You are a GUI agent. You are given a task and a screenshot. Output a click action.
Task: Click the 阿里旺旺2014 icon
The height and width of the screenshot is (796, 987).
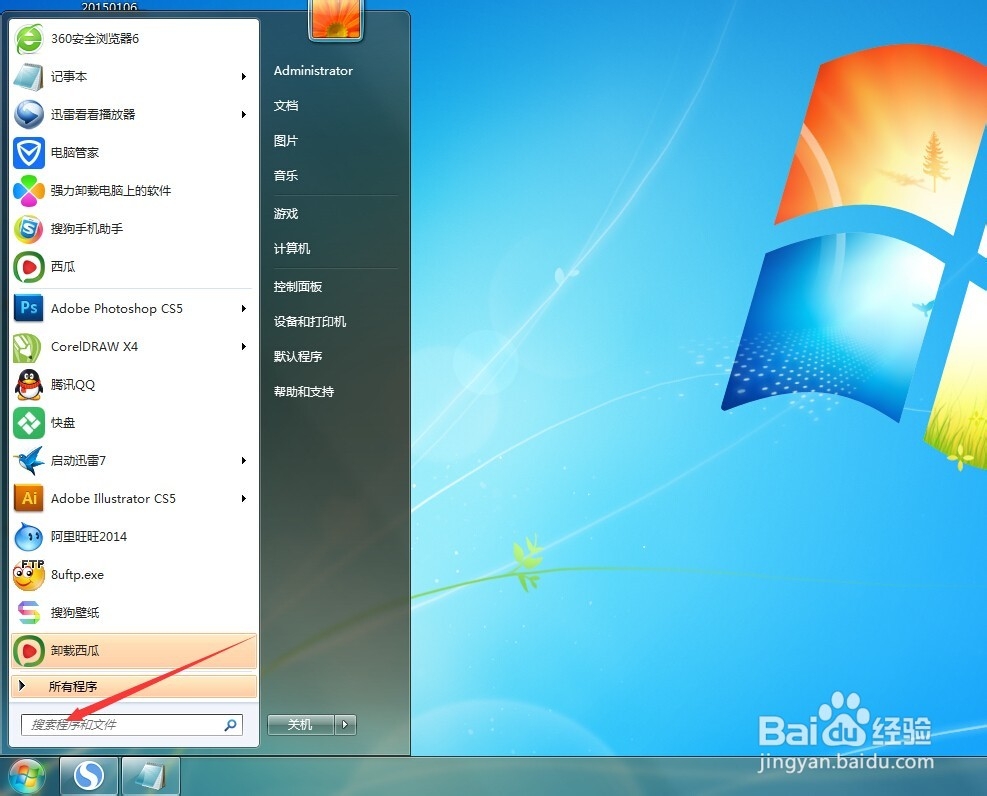[29, 536]
